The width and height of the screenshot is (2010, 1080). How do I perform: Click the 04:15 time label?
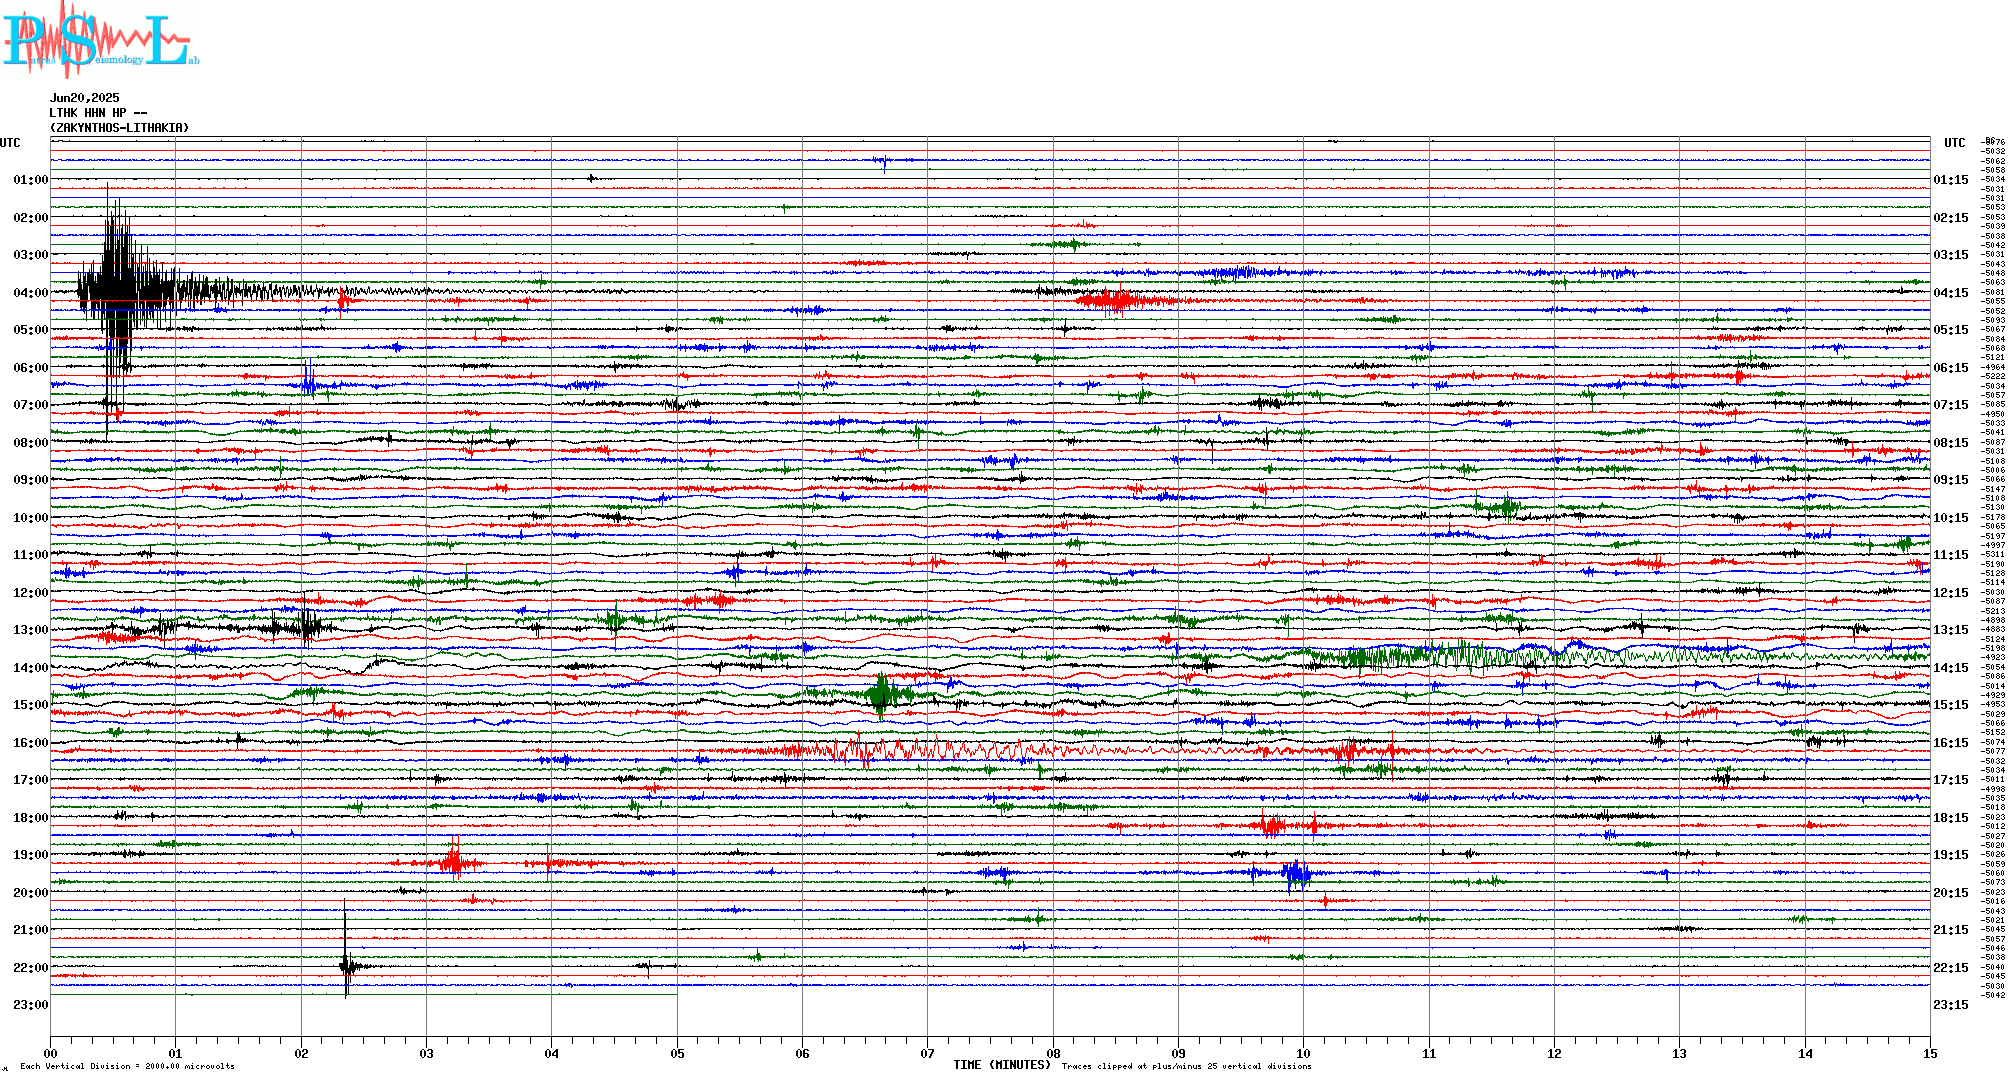tap(1951, 293)
